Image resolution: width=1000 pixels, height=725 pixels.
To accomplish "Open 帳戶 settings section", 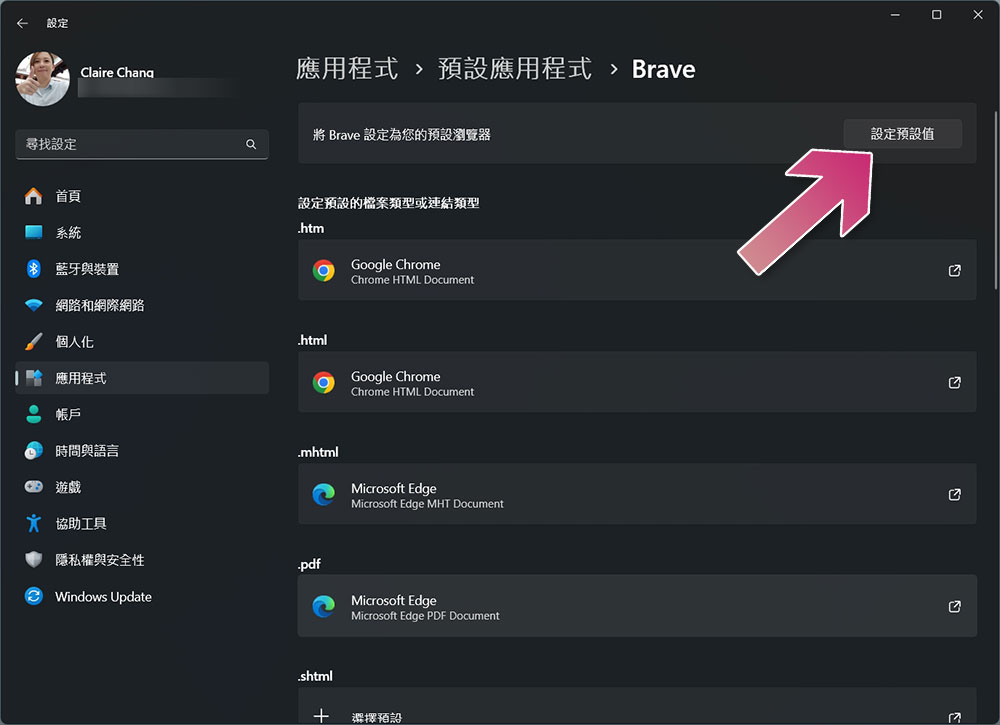I will 142,414.
